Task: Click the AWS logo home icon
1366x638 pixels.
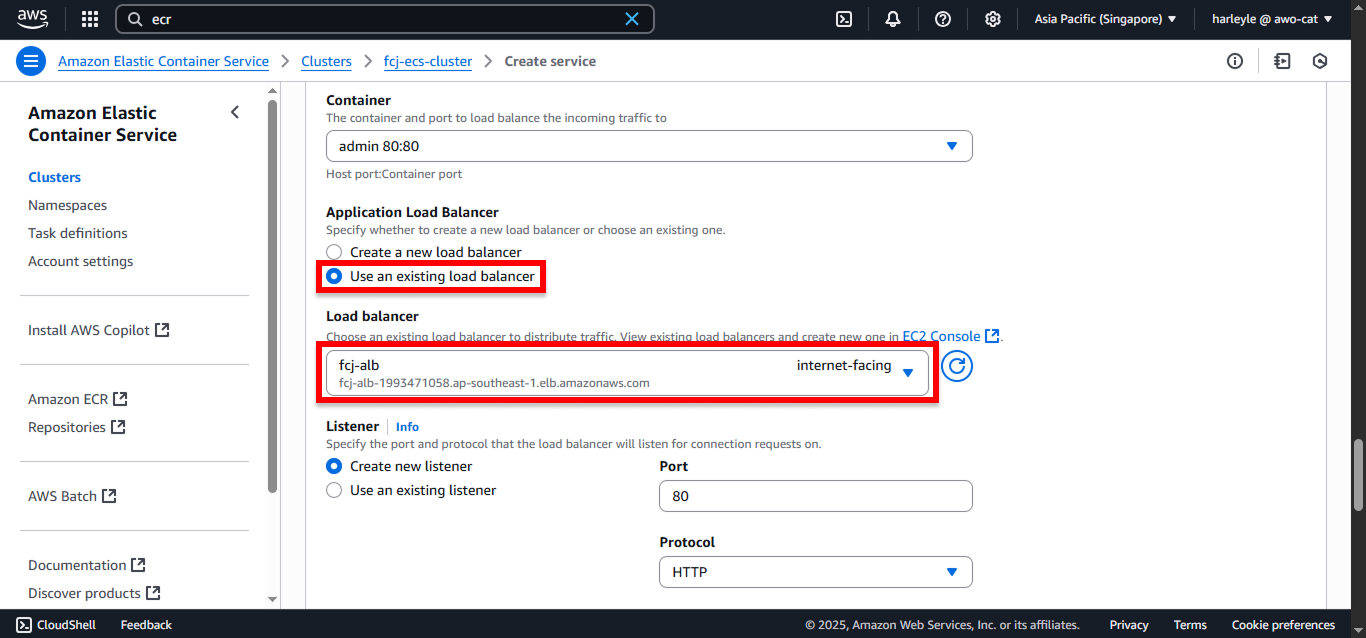Action: coord(32,18)
